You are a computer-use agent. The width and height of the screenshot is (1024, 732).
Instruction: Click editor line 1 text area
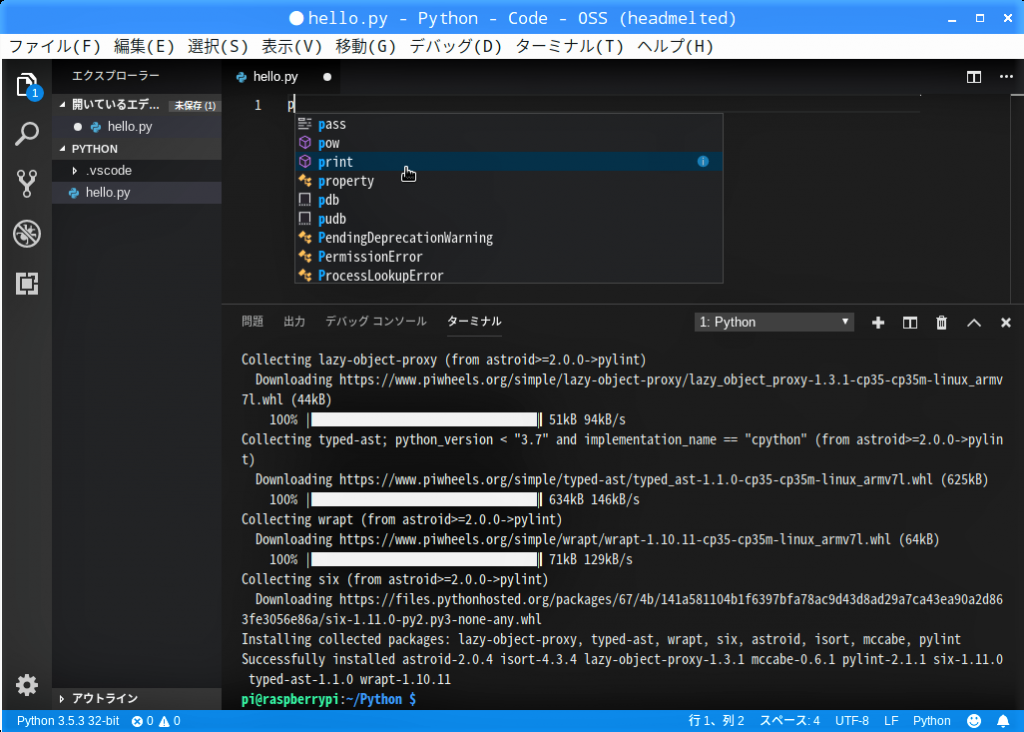click(x=603, y=104)
